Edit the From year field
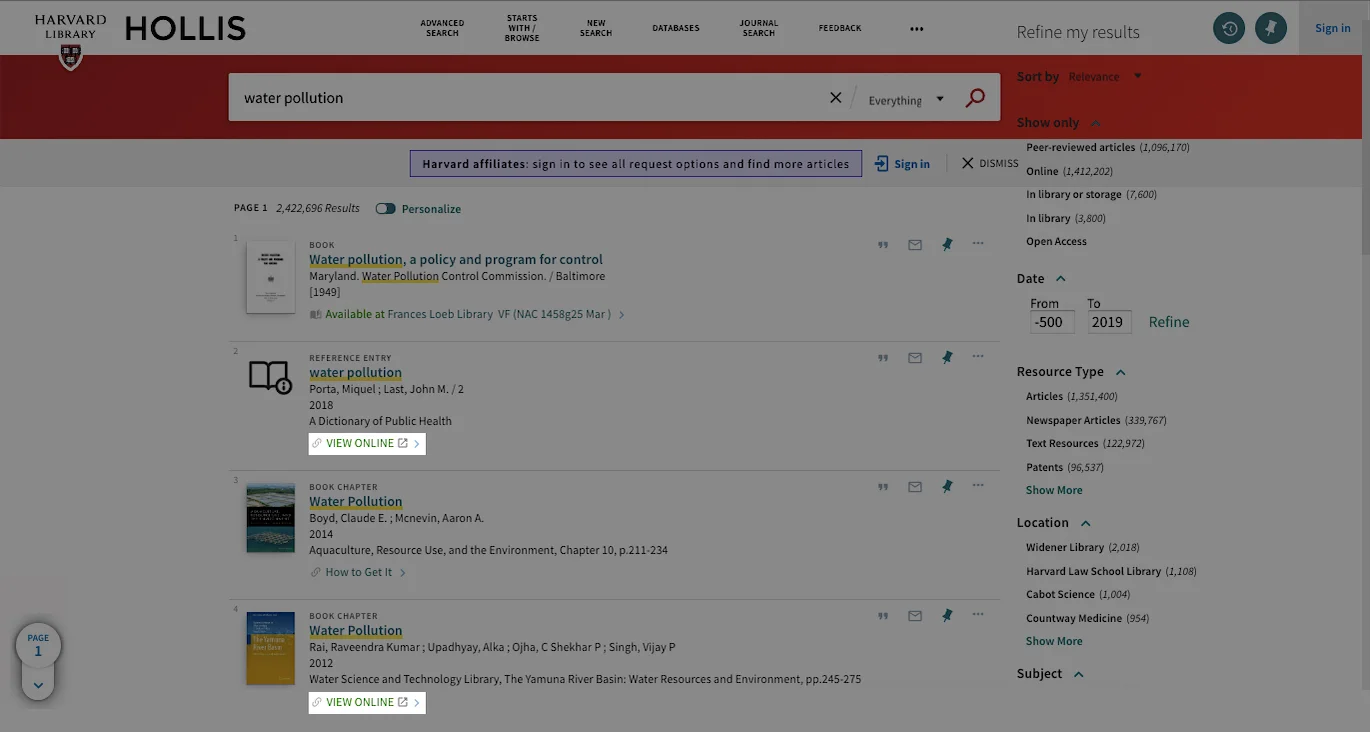Image resolution: width=1370 pixels, height=732 pixels. point(1052,322)
